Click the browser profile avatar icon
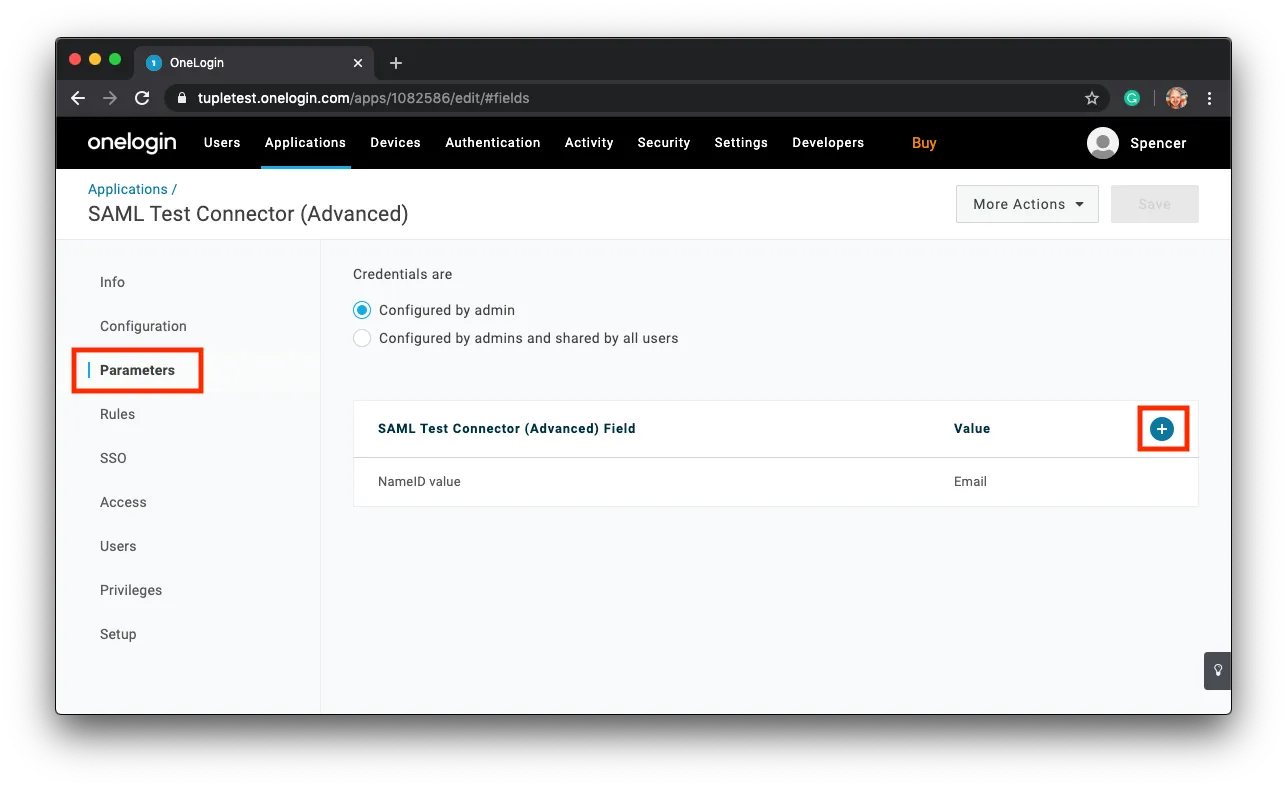 pos(1176,98)
